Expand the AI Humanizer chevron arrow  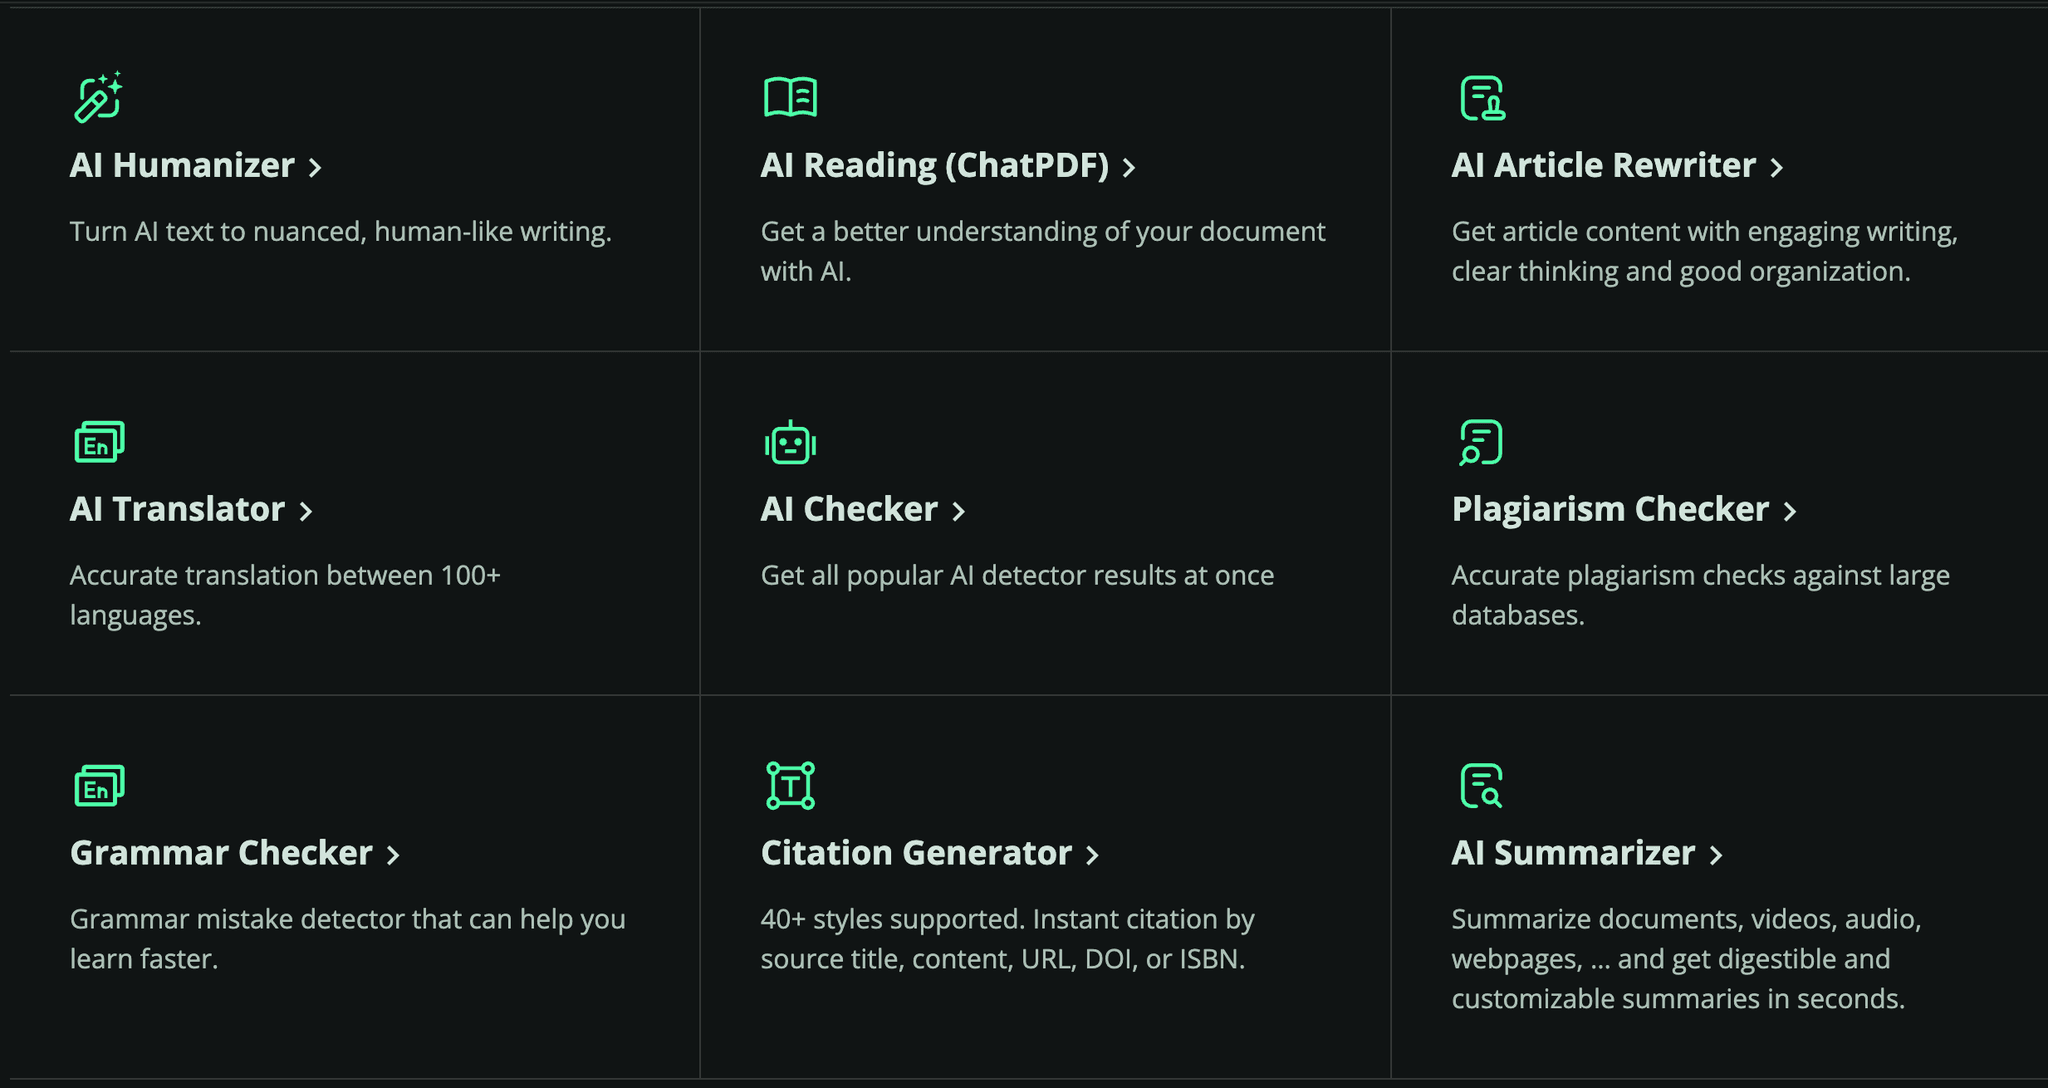coord(315,168)
